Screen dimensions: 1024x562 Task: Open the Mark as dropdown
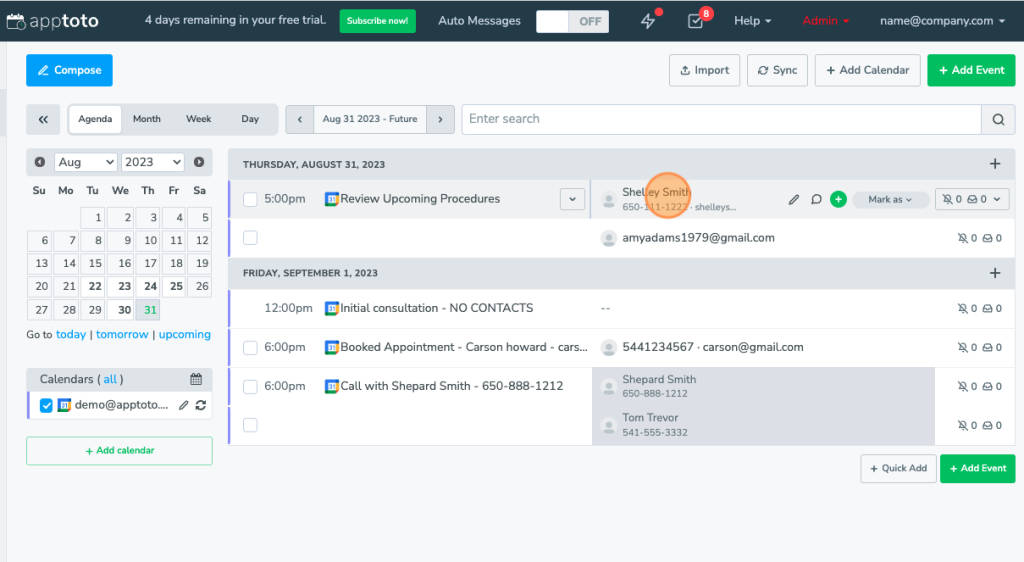point(889,199)
